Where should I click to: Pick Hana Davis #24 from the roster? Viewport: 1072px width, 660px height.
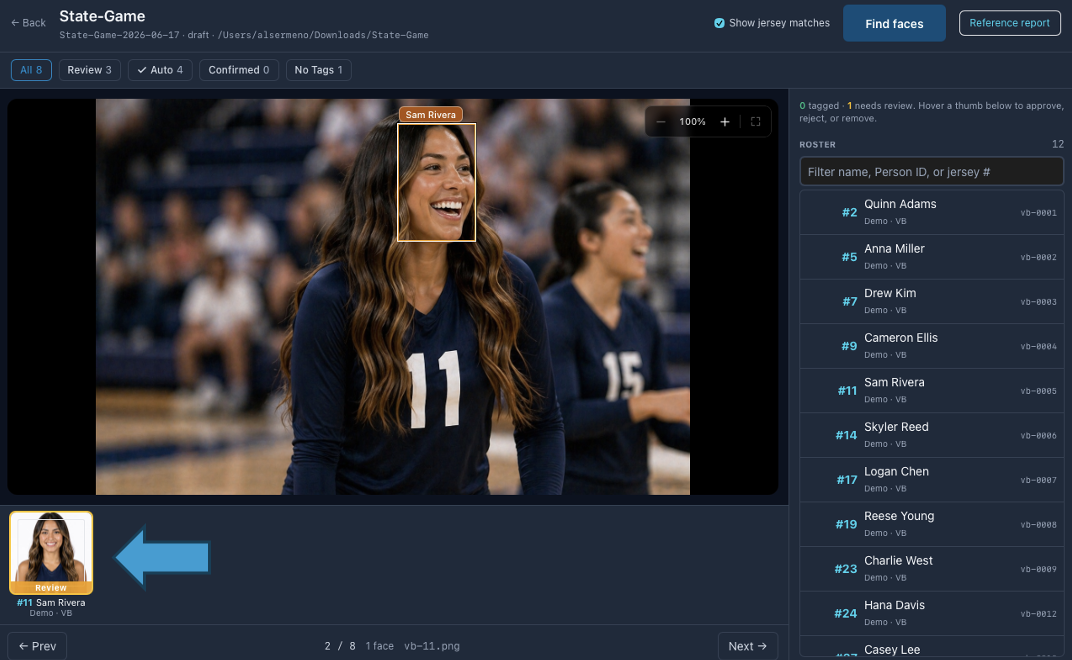coord(931,613)
